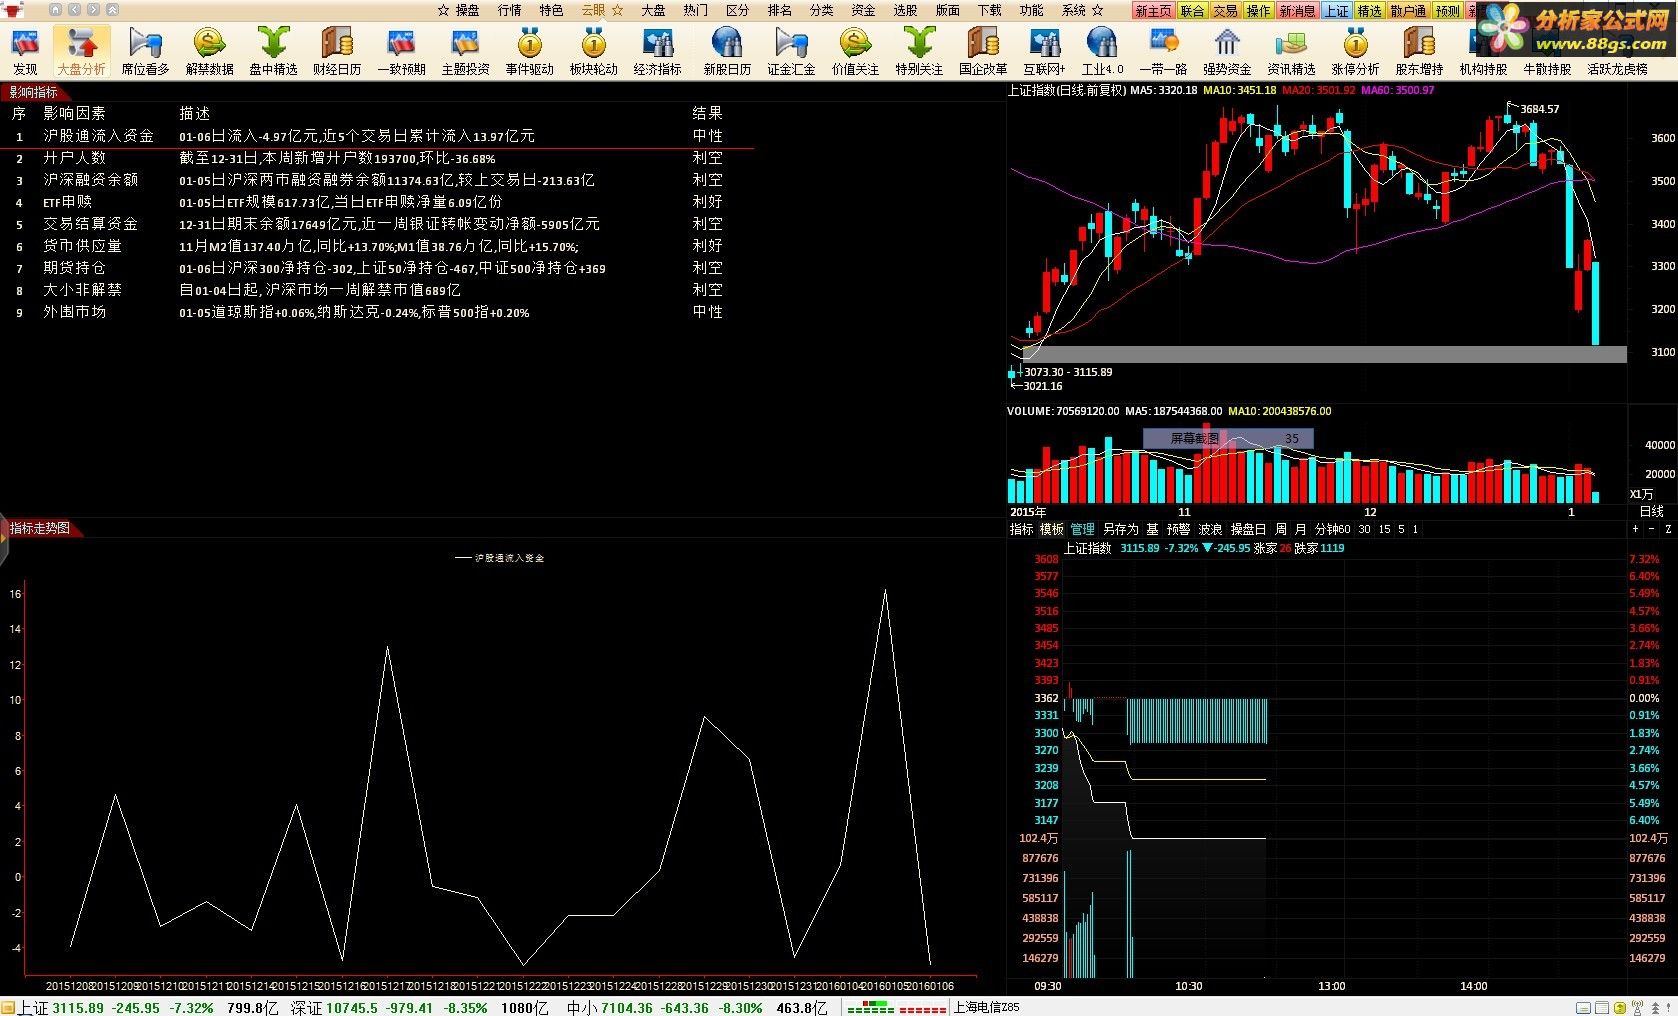Open the 发现 toolbar icon
The image size is (1678, 1016).
(x=25, y=52)
